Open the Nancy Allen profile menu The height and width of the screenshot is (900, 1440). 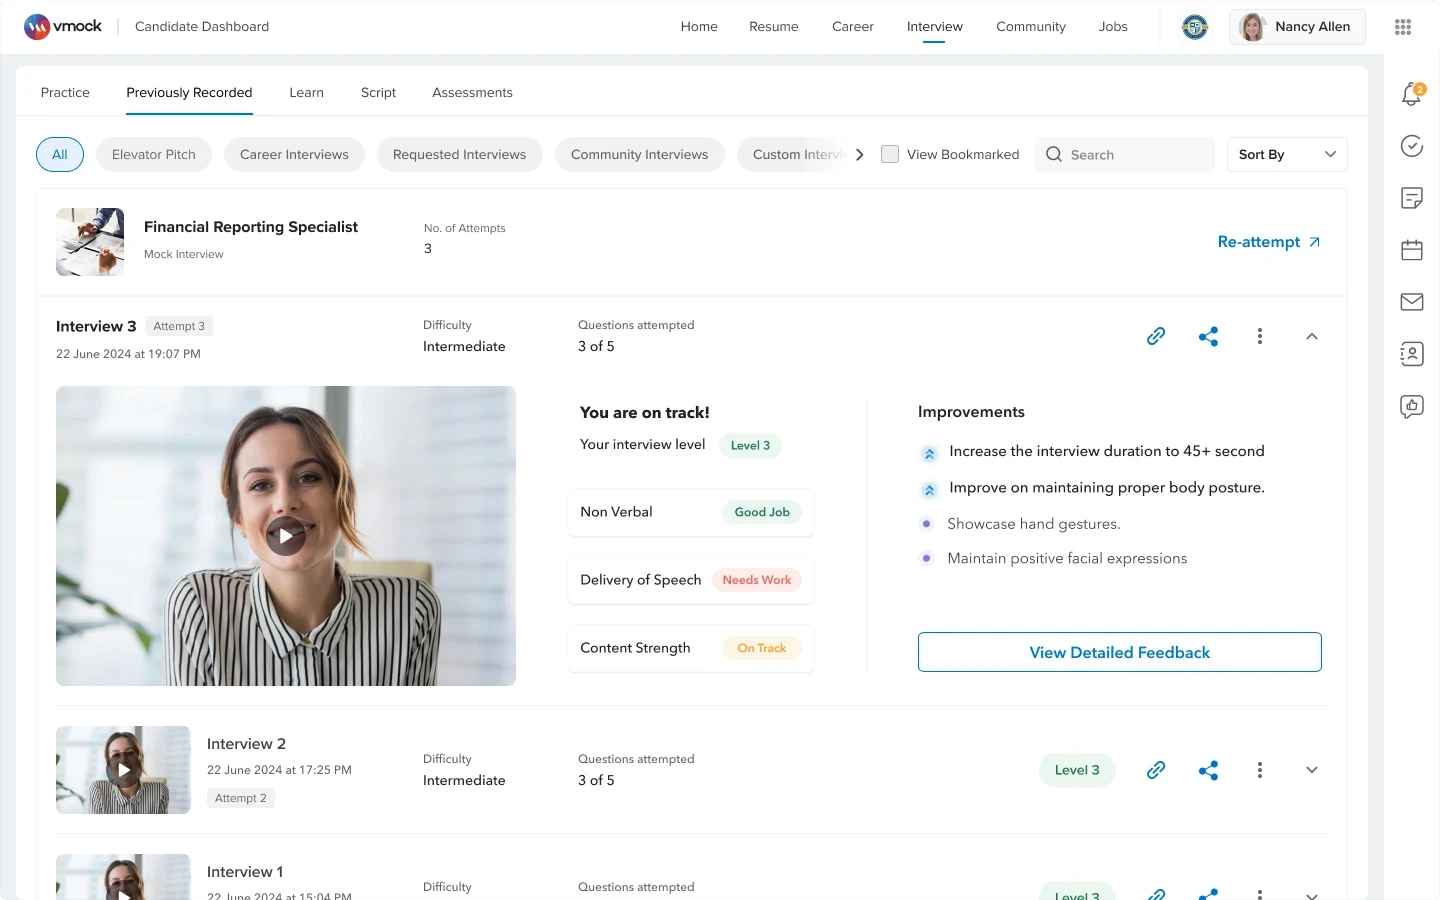[x=1297, y=27]
